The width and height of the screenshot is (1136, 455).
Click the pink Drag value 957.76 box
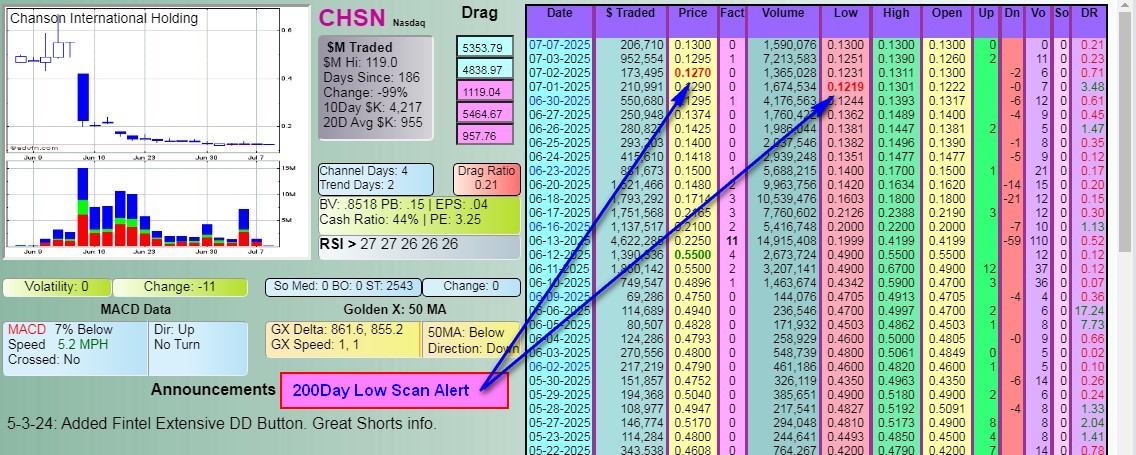(x=485, y=135)
